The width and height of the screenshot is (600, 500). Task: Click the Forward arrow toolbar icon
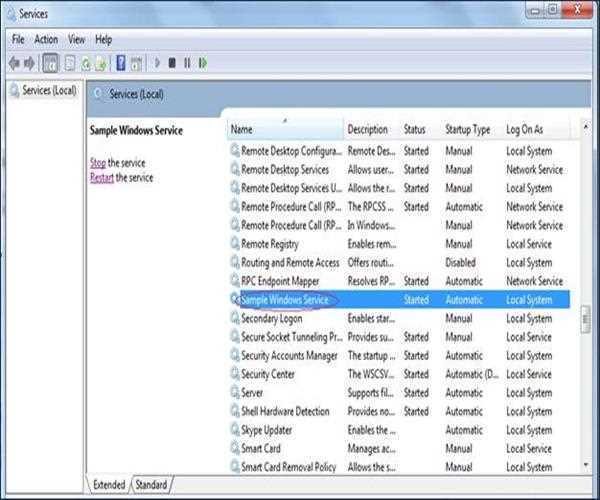click(x=29, y=63)
